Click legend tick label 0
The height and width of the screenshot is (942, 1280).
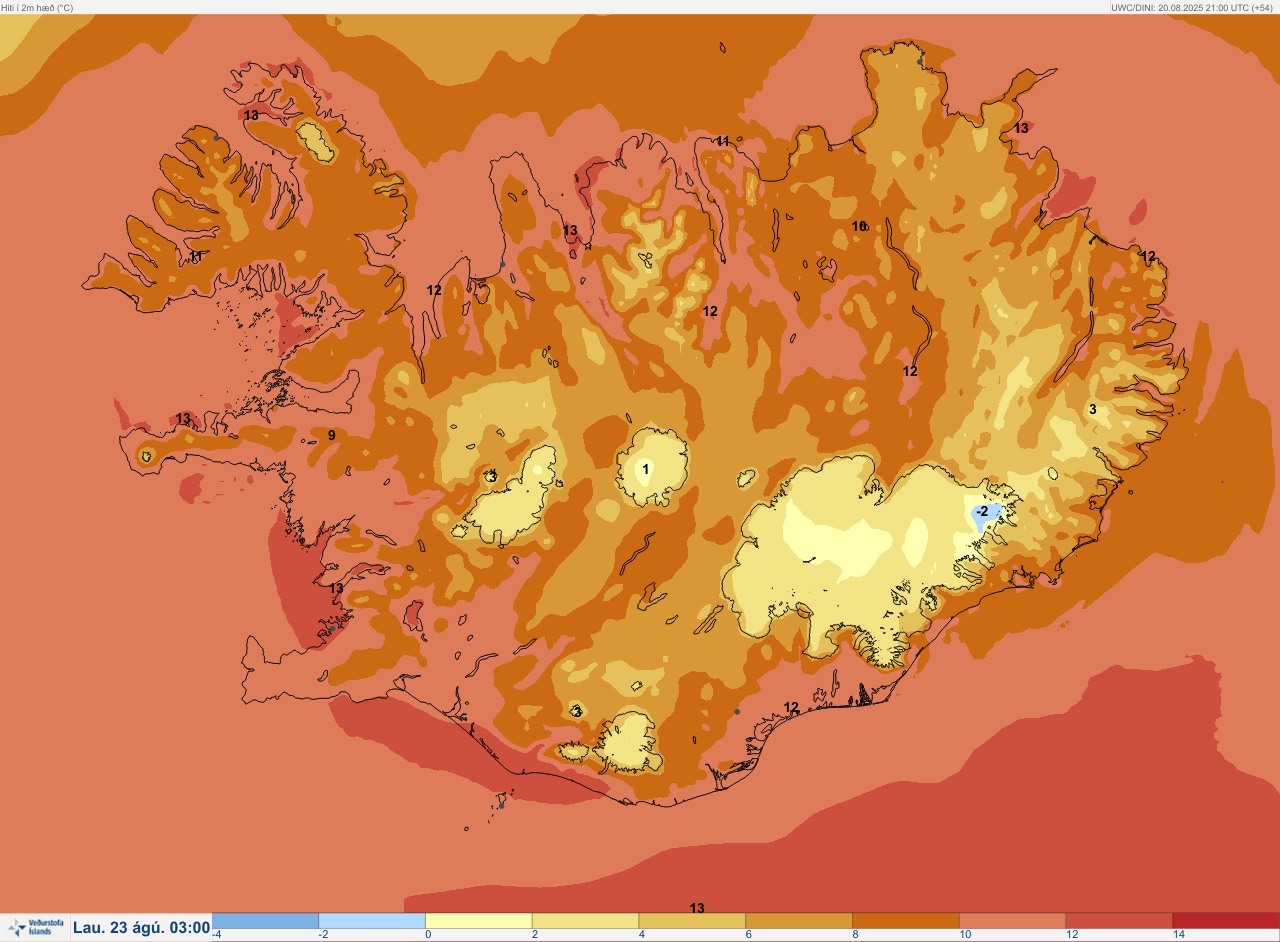[428, 935]
